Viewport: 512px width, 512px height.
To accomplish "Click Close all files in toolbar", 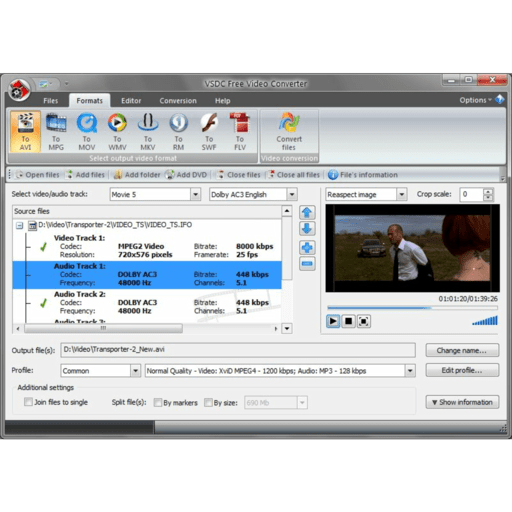I will click(294, 175).
